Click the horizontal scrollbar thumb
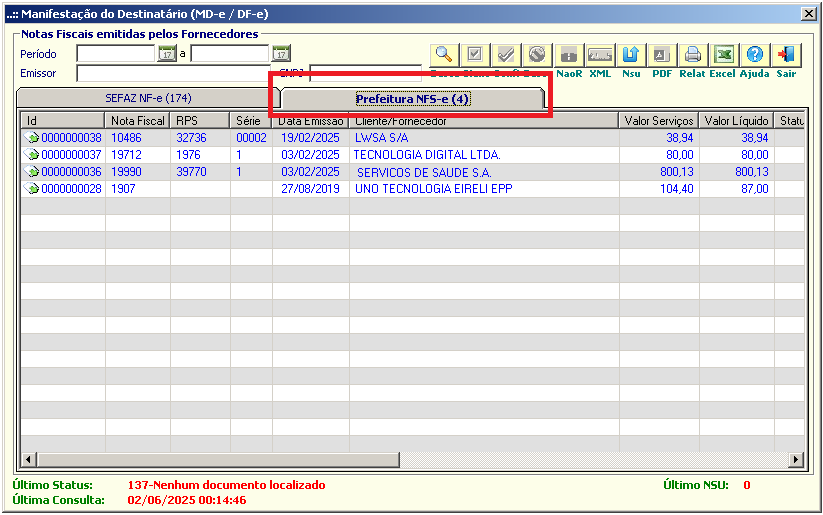 click(x=218, y=460)
